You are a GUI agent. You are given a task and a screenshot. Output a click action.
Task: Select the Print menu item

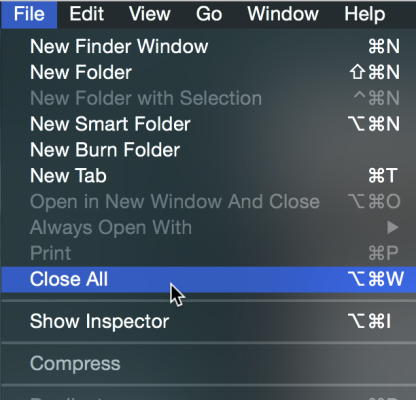tap(208, 253)
